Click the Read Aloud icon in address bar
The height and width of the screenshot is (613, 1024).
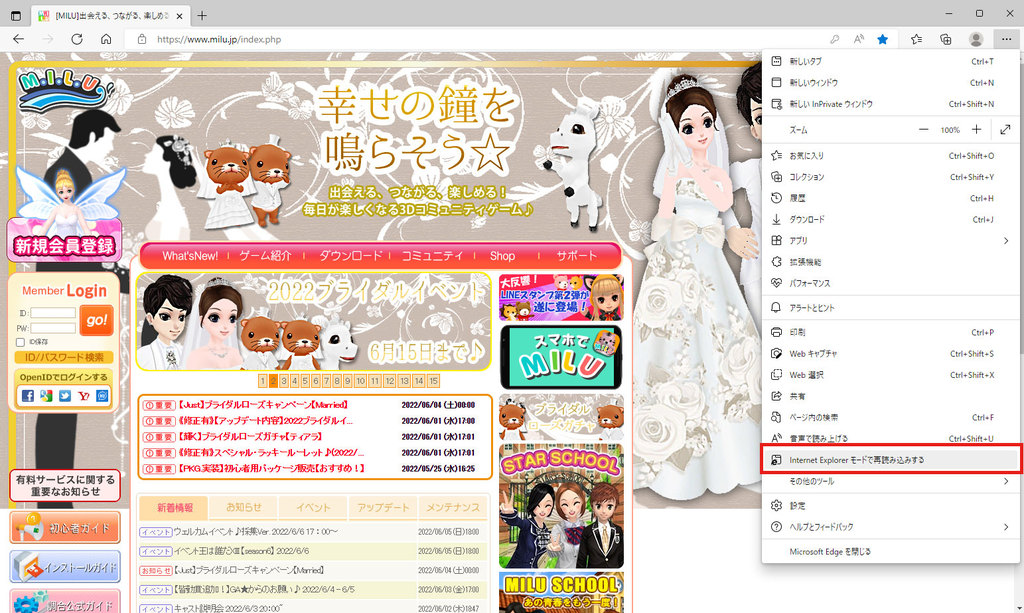[858, 39]
